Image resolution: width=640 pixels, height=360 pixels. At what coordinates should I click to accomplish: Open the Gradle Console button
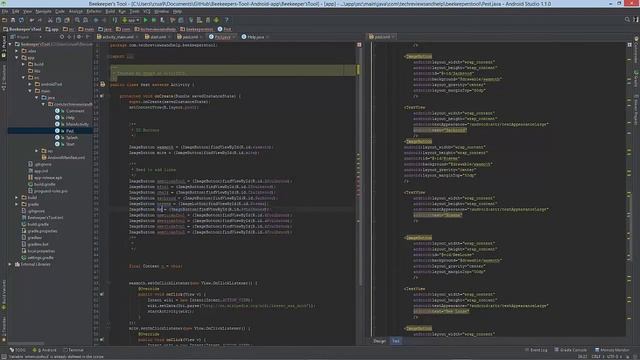pos(570,350)
